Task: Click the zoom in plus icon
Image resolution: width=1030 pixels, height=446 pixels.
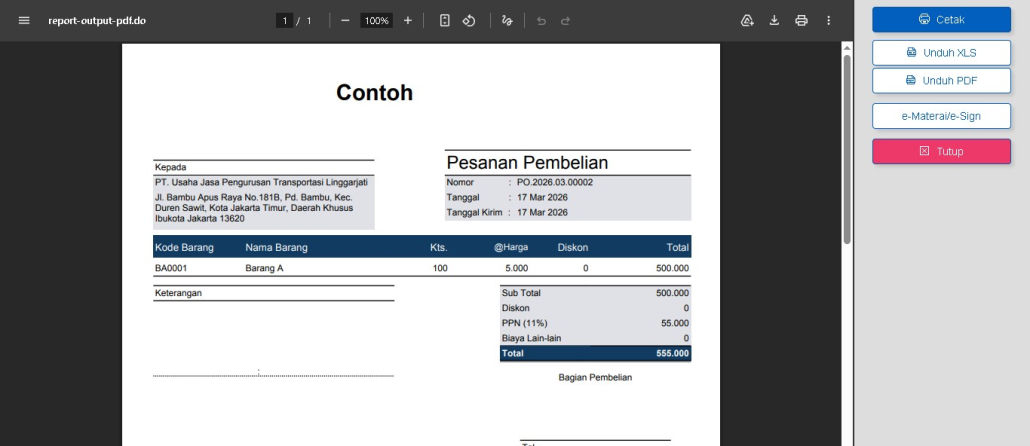Action: [x=408, y=20]
